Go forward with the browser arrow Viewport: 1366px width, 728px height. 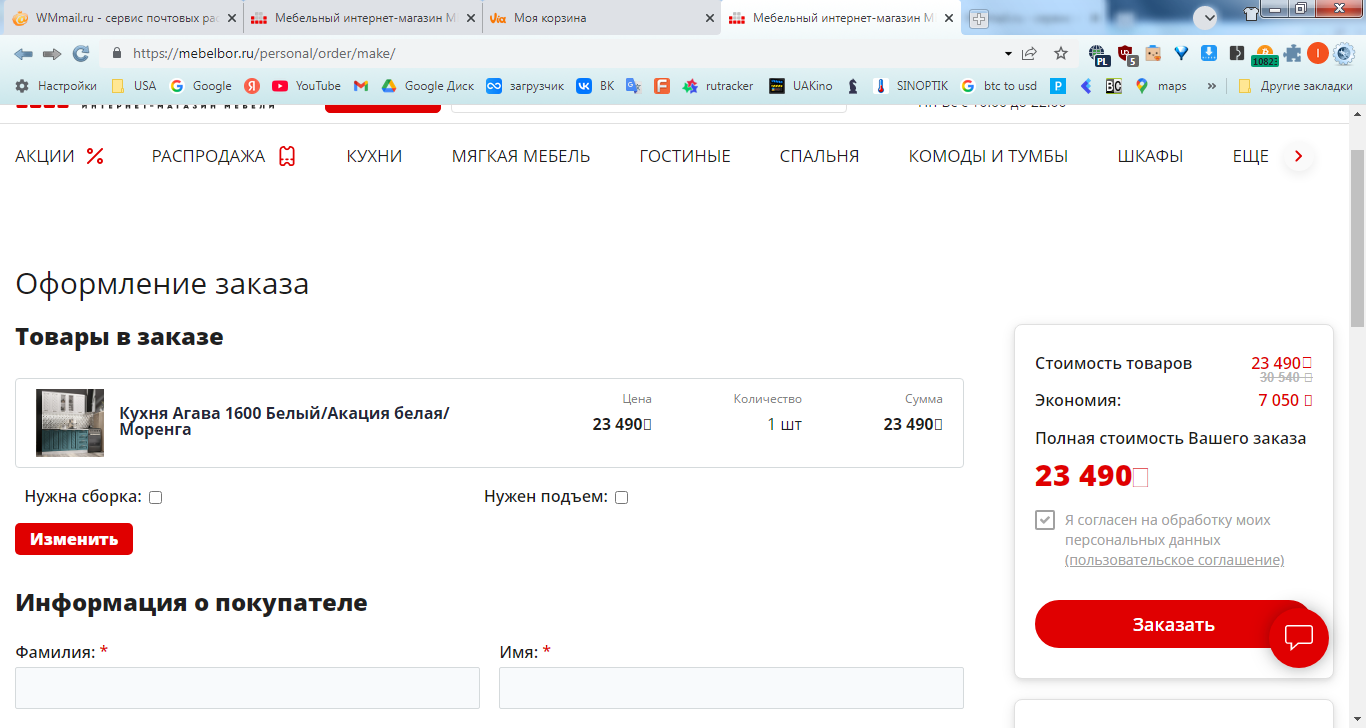point(52,53)
